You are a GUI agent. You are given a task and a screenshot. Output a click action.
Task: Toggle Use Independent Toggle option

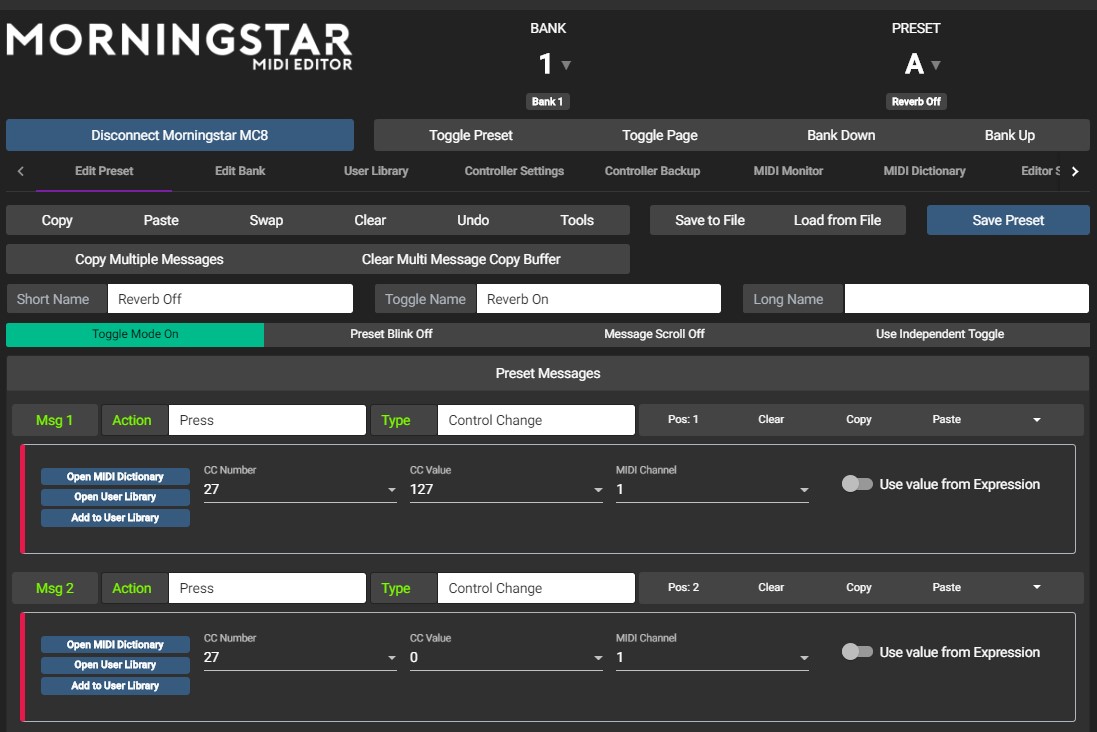coord(940,335)
